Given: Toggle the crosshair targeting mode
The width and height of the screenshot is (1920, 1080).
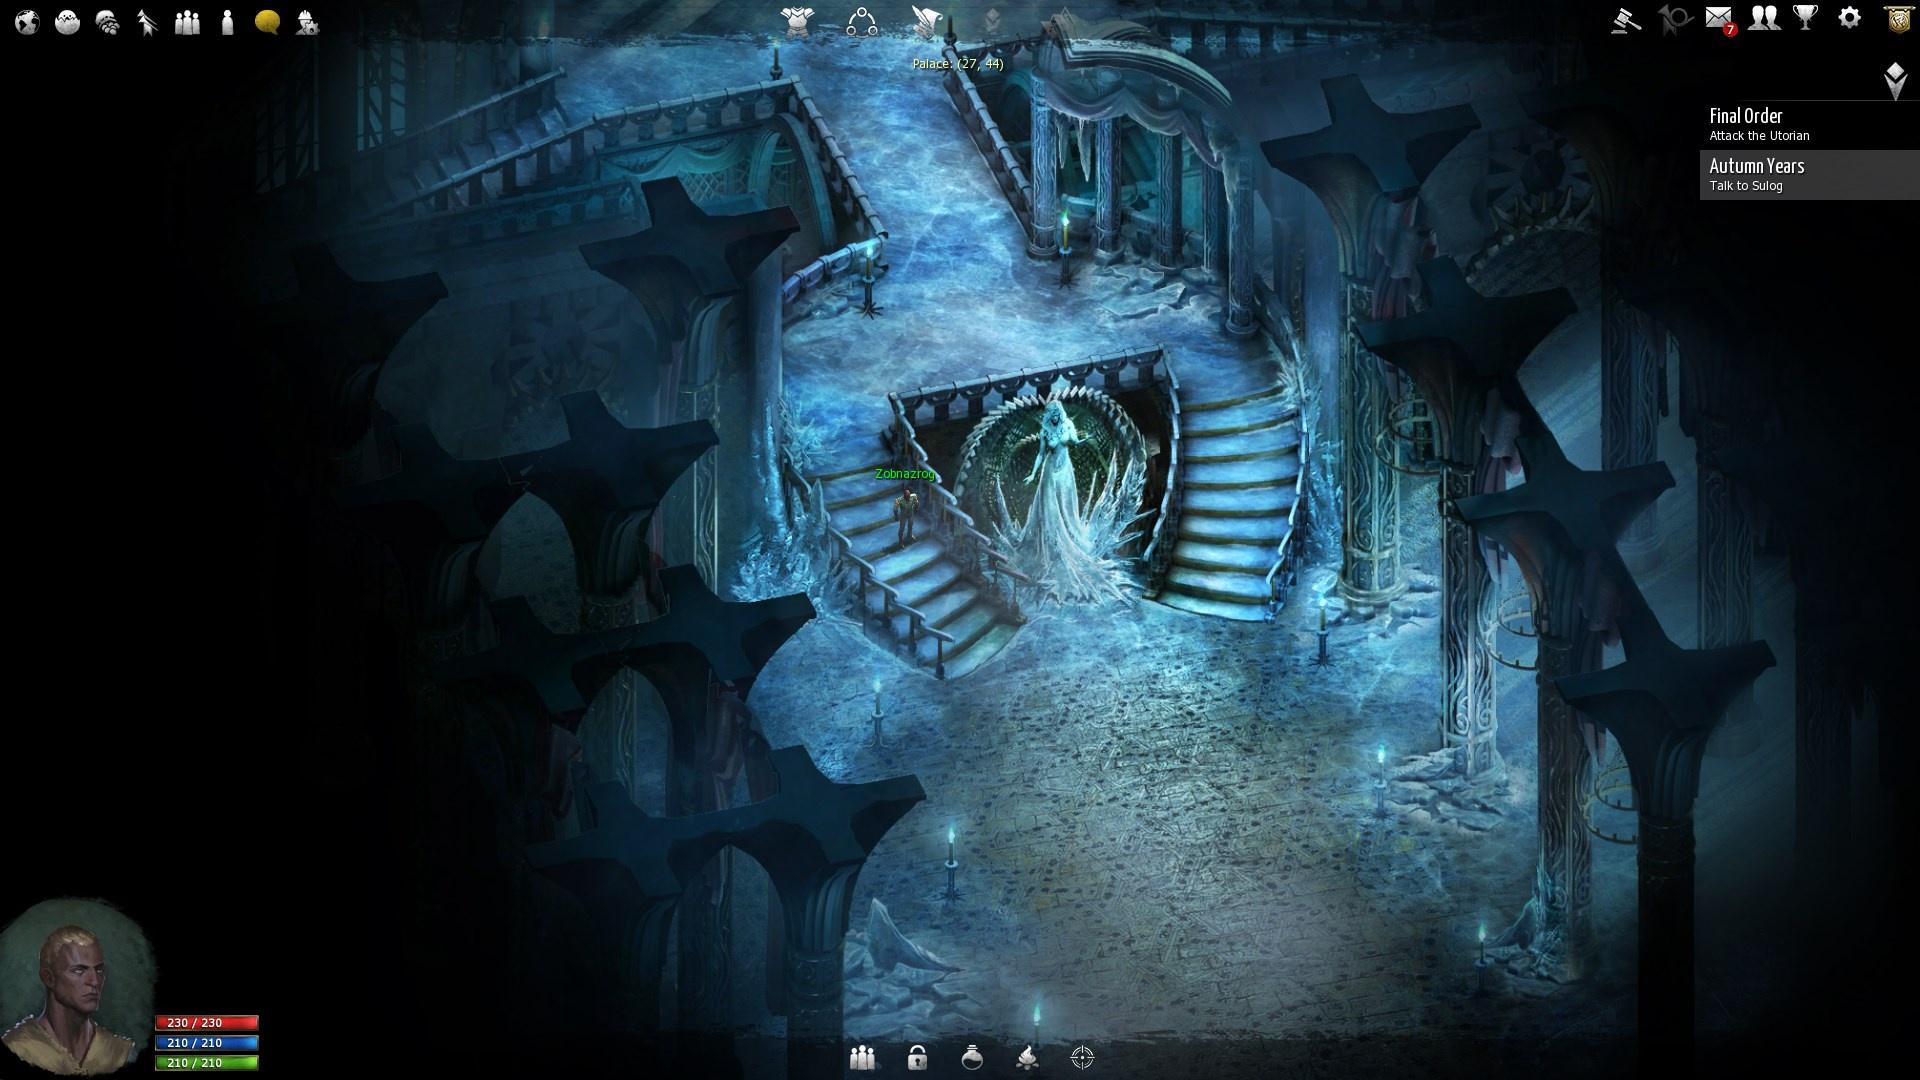Looking at the screenshot, I should point(1082,1058).
